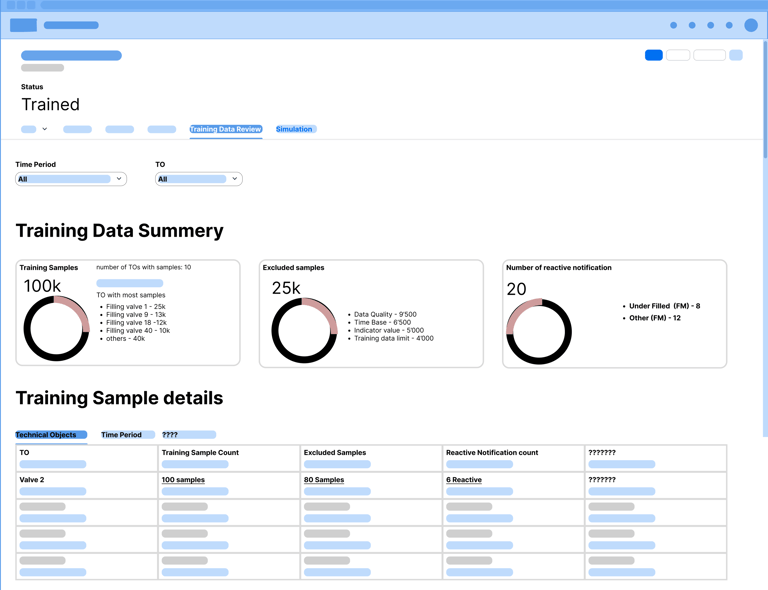Click 'Time Base - 6'500' entry
768x590 pixels.
click(x=383, y=323)
